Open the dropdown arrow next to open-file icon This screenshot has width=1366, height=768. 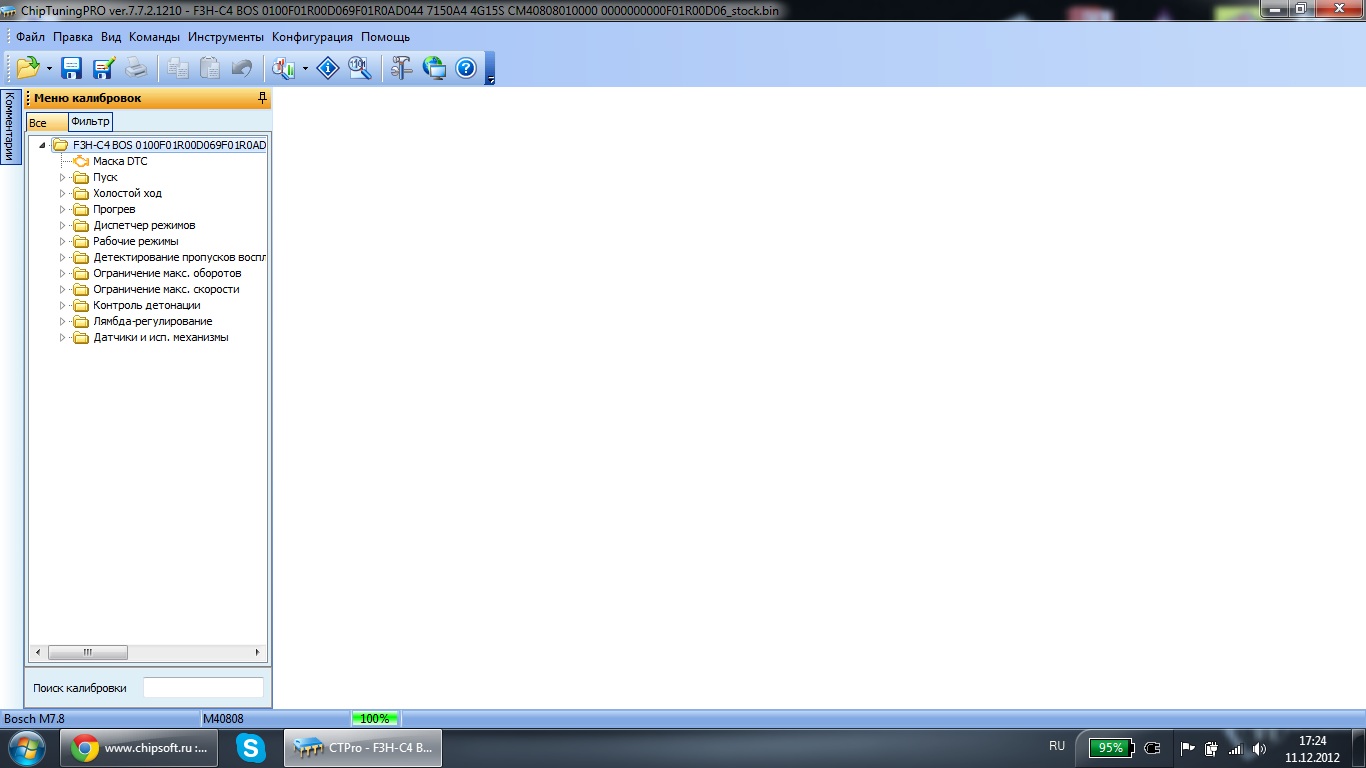(49, 69)
